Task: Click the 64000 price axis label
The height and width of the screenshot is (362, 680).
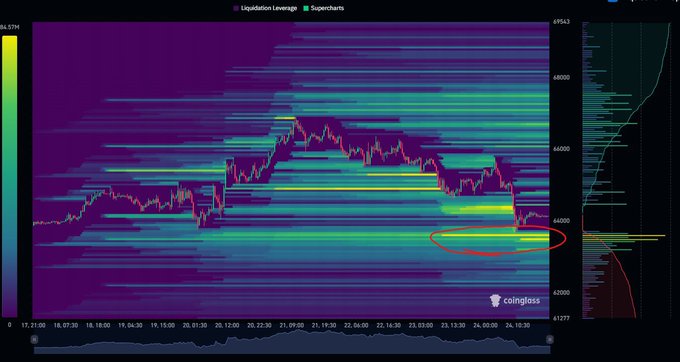Action: 562,221
